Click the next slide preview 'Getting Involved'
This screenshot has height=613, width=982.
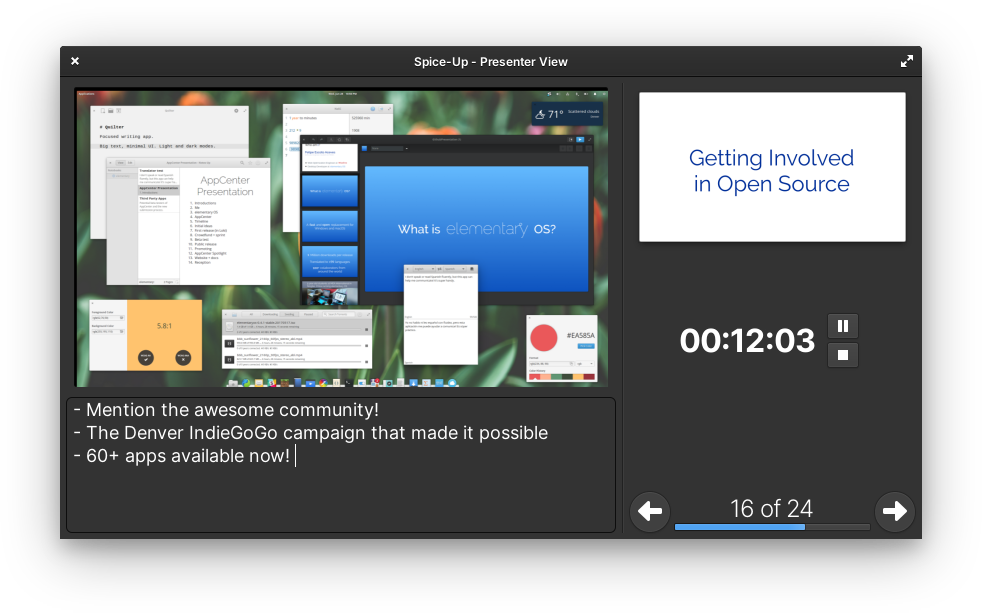click(x=772, y=167)
